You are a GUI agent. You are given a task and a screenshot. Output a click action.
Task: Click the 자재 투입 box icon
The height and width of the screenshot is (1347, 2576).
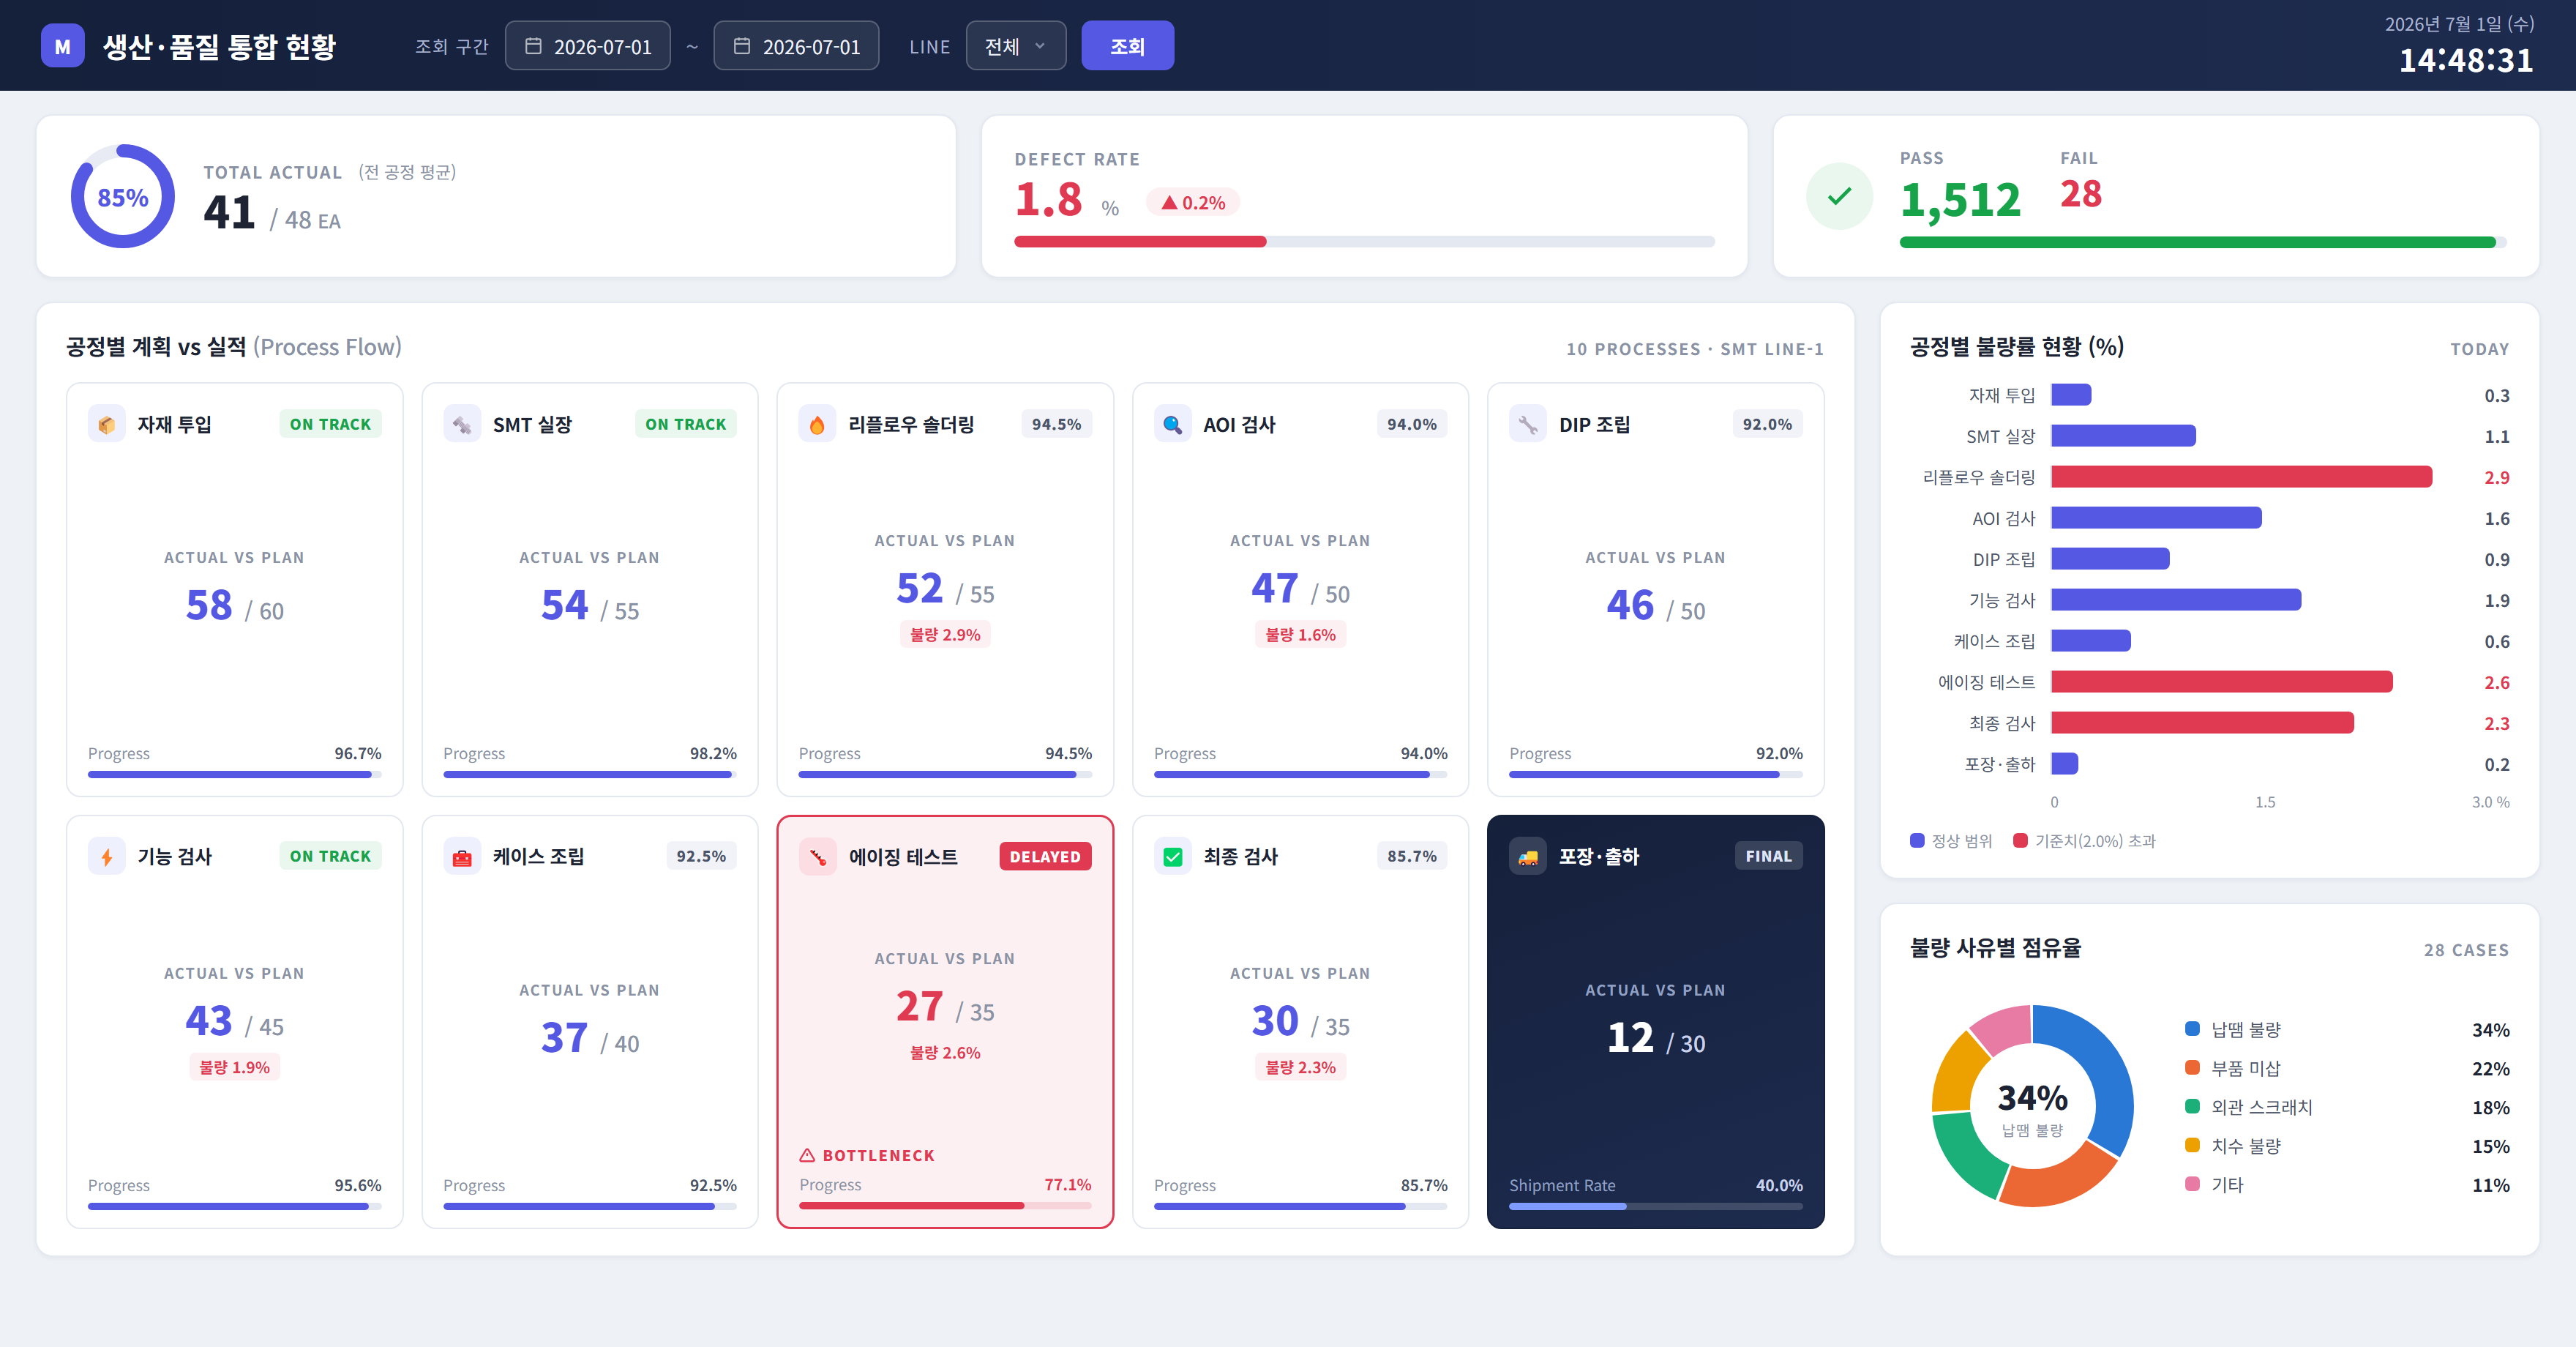pos(107,424)
